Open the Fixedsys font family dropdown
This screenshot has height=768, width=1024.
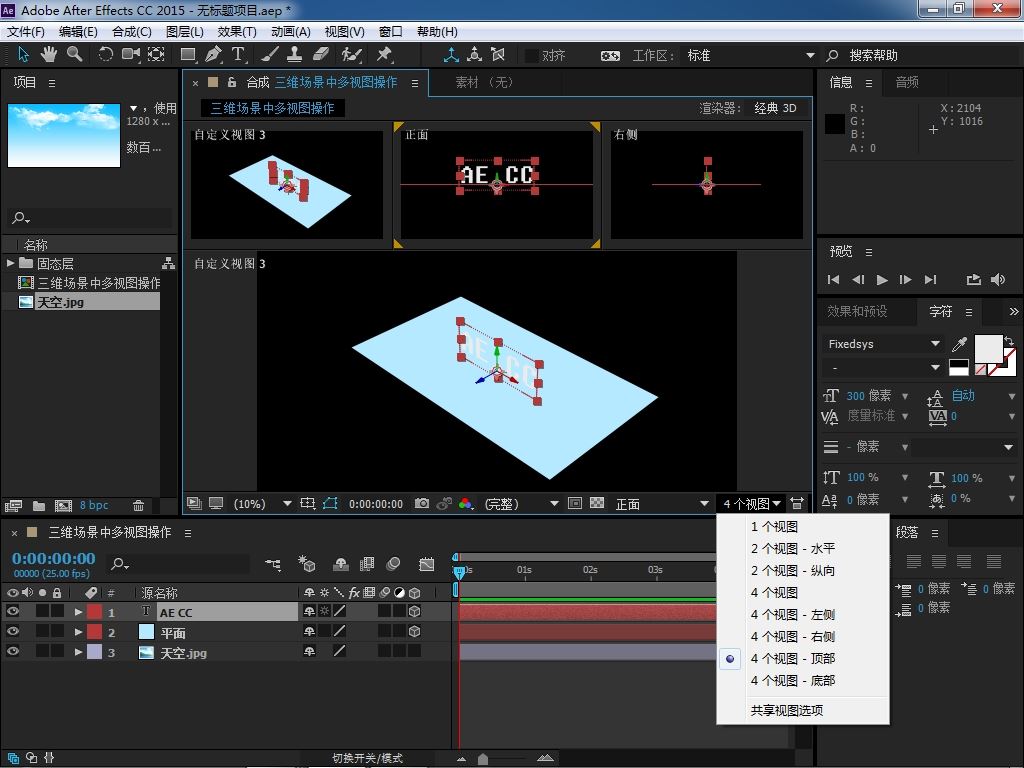click(883, 344)
